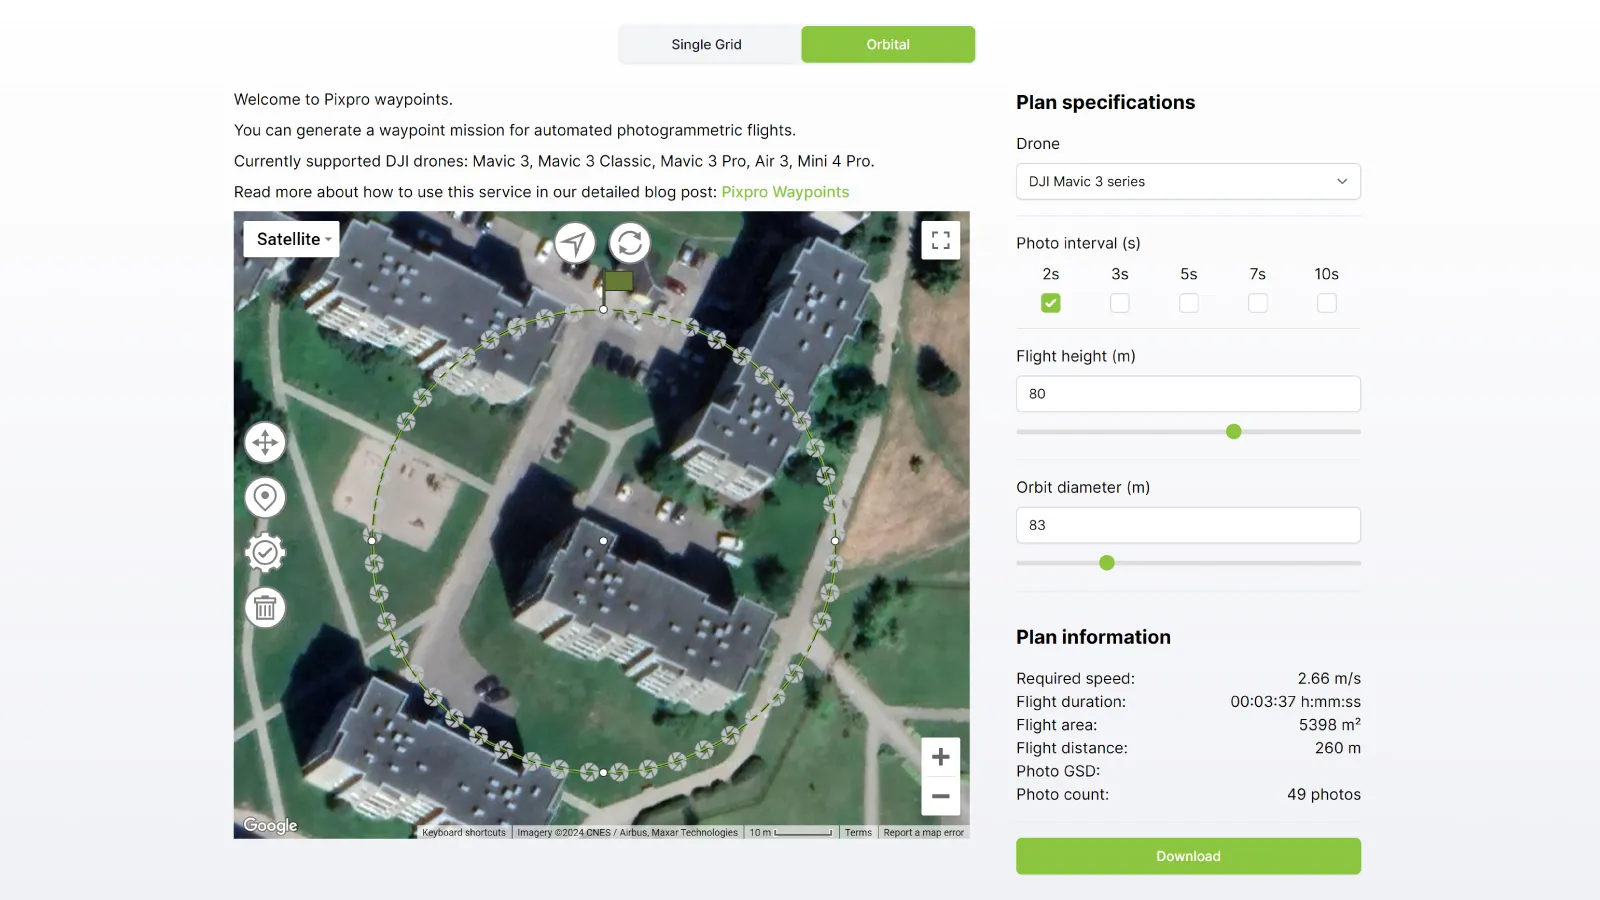Check the 2s photo interval box

1050,303
